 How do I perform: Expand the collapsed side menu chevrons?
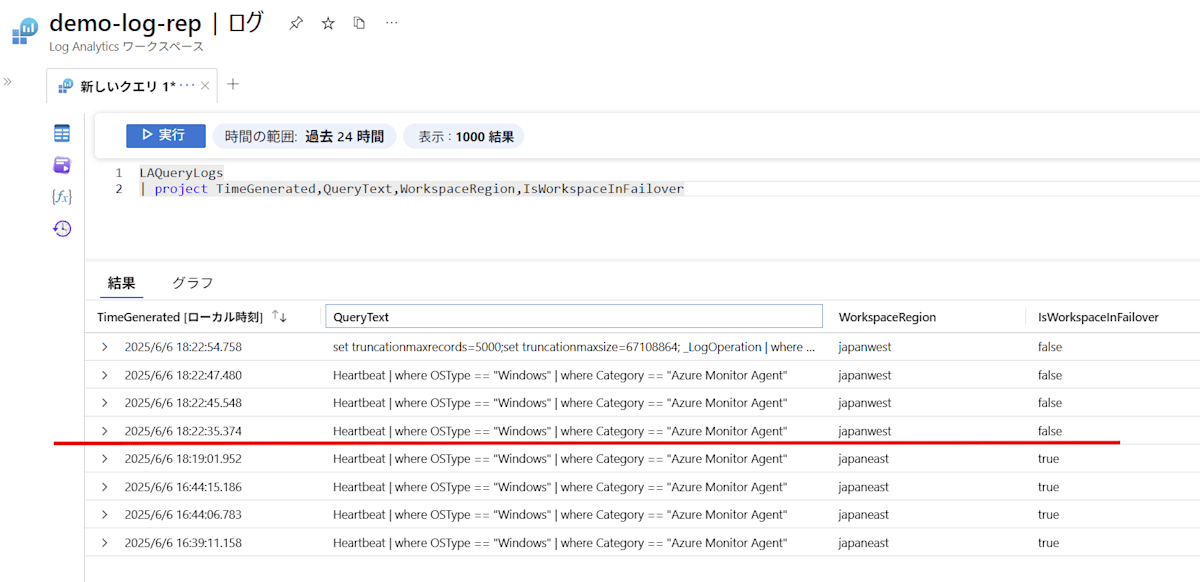(x=8, y=82)
